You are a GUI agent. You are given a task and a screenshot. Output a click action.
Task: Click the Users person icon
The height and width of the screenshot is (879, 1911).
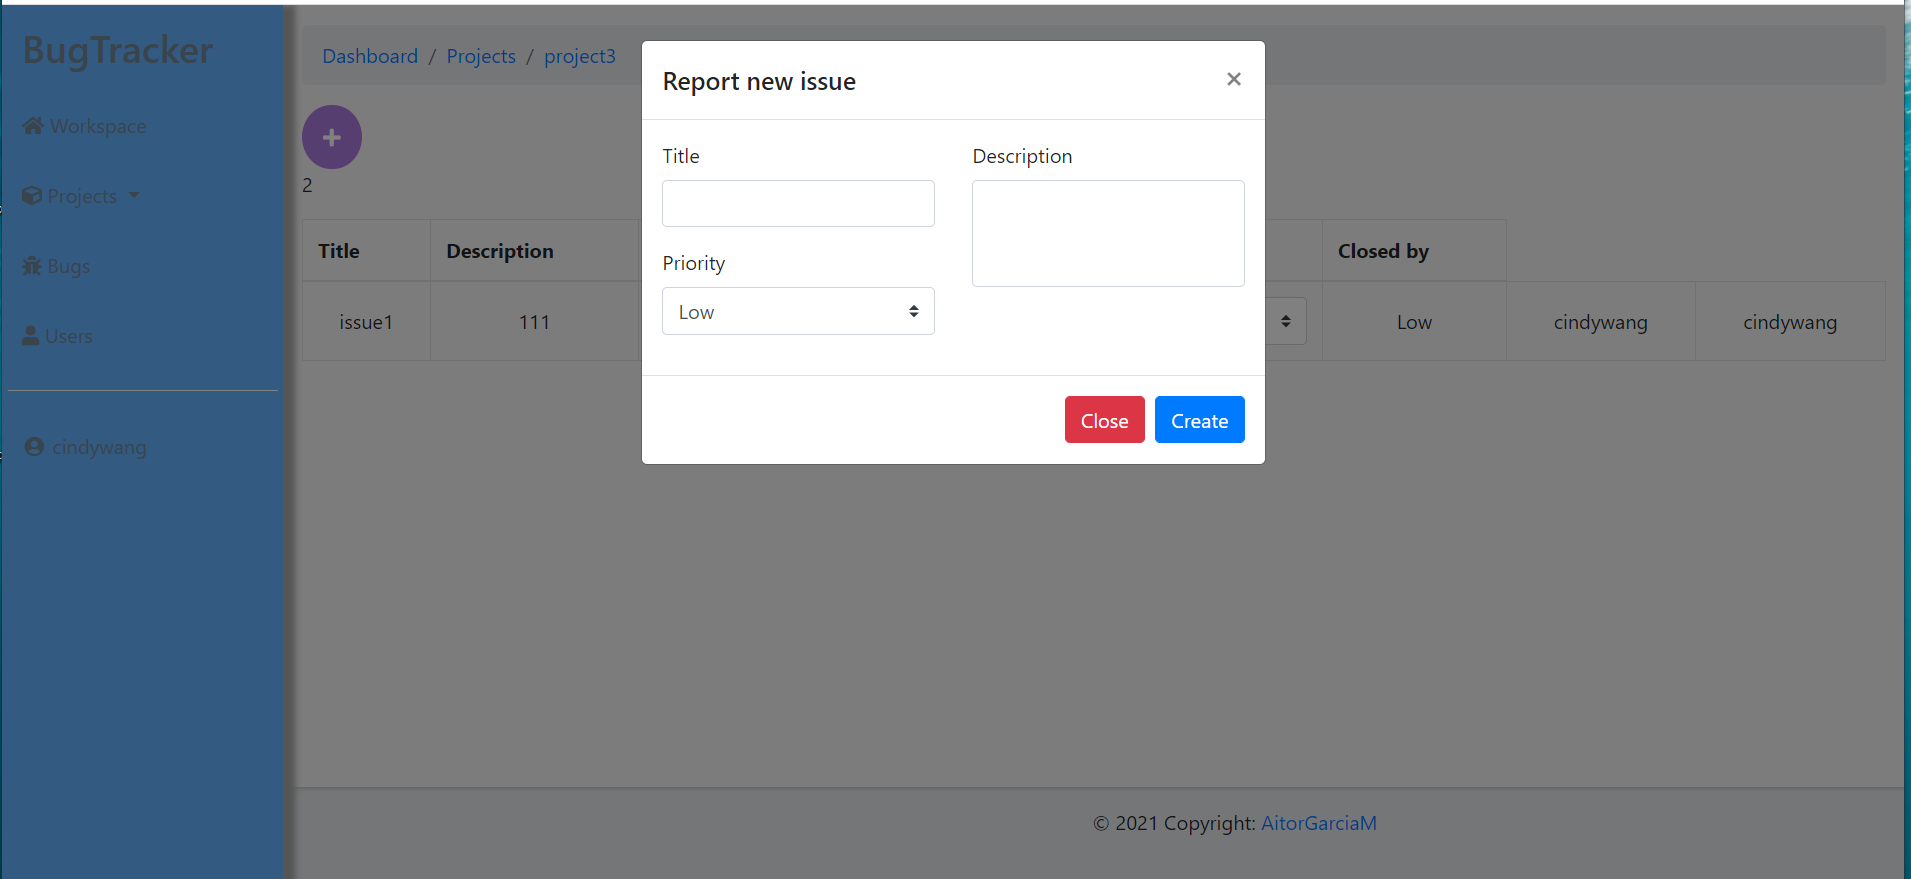tap(31, 336)
